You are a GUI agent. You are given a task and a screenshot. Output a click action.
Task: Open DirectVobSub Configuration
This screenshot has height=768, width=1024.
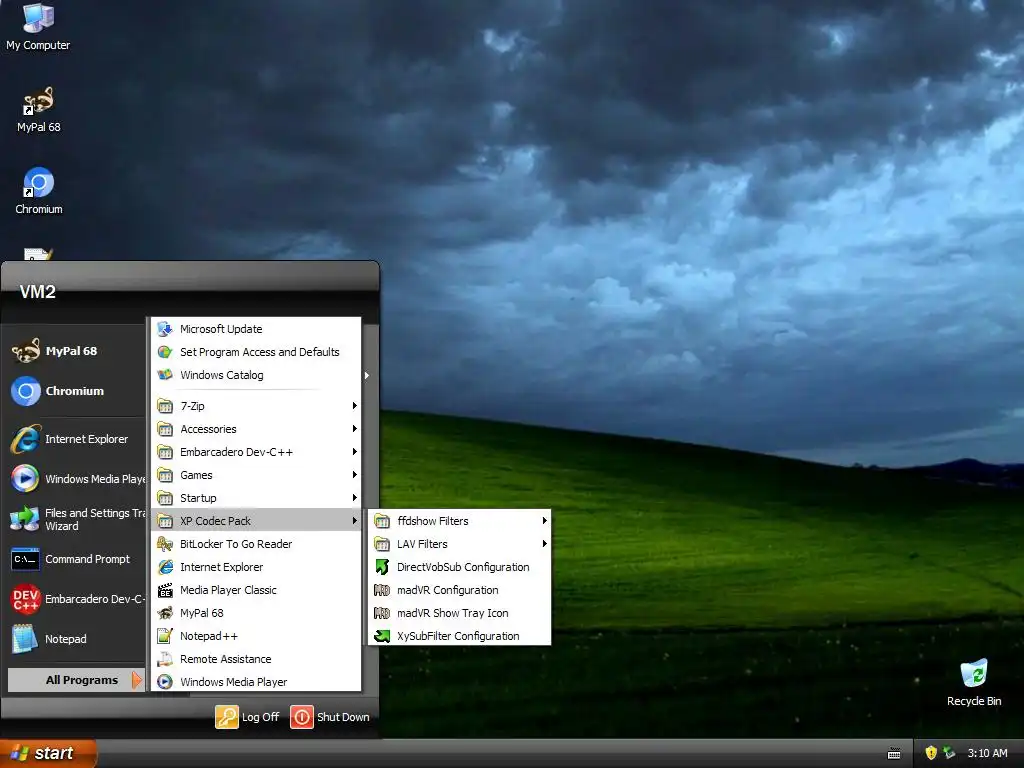coord(459,567)
